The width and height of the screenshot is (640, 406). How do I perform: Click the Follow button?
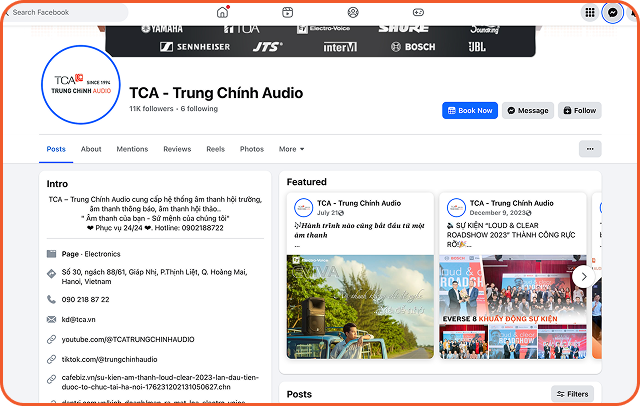pyautogui.click(x=580, y=111)
